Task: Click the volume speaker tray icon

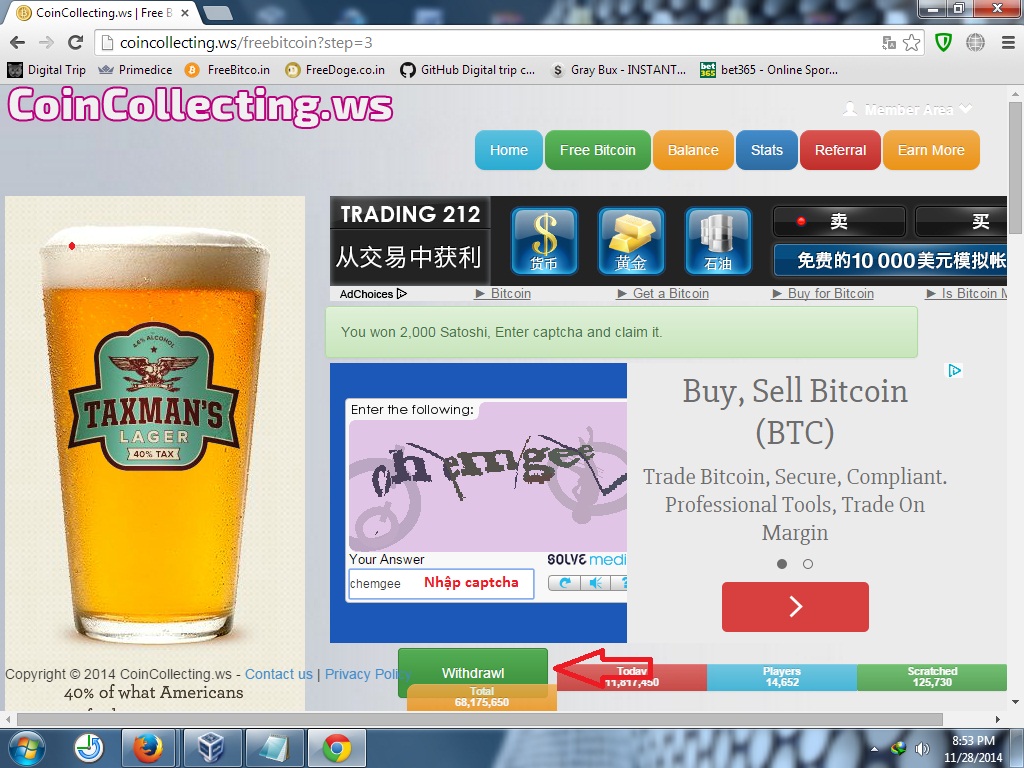Action: pos(921,748)
